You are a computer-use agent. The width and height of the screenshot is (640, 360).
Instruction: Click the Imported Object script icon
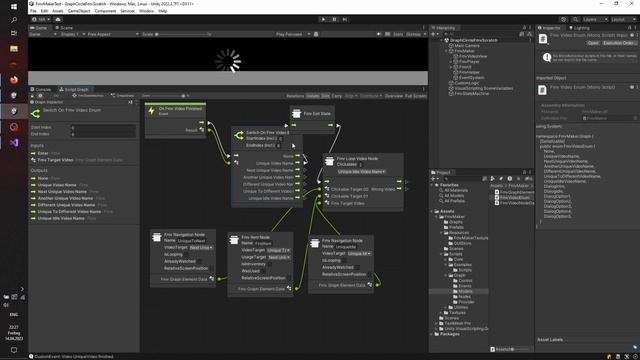(x=542, y=90)
